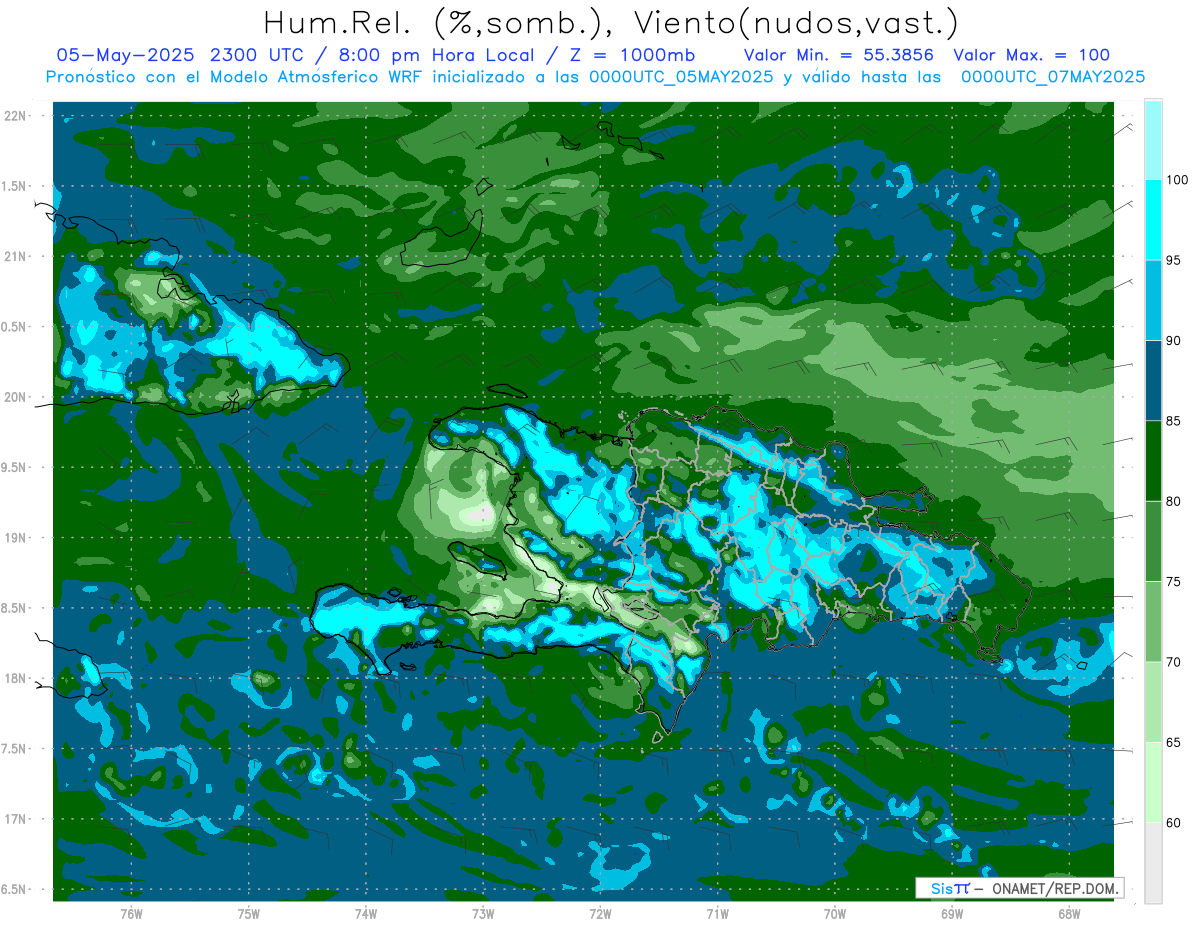The height and width of the screenshot is (927, 1200).
Task: Click the '65' colorbar label
Action: pyautogui.click(x=1174, y=743)
